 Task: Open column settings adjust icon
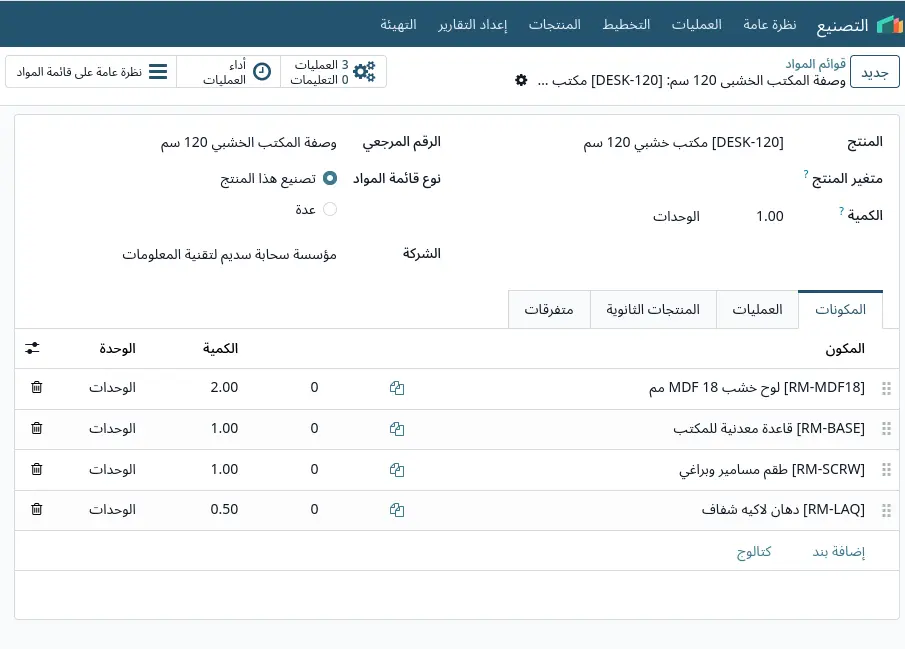coord(32,348)
